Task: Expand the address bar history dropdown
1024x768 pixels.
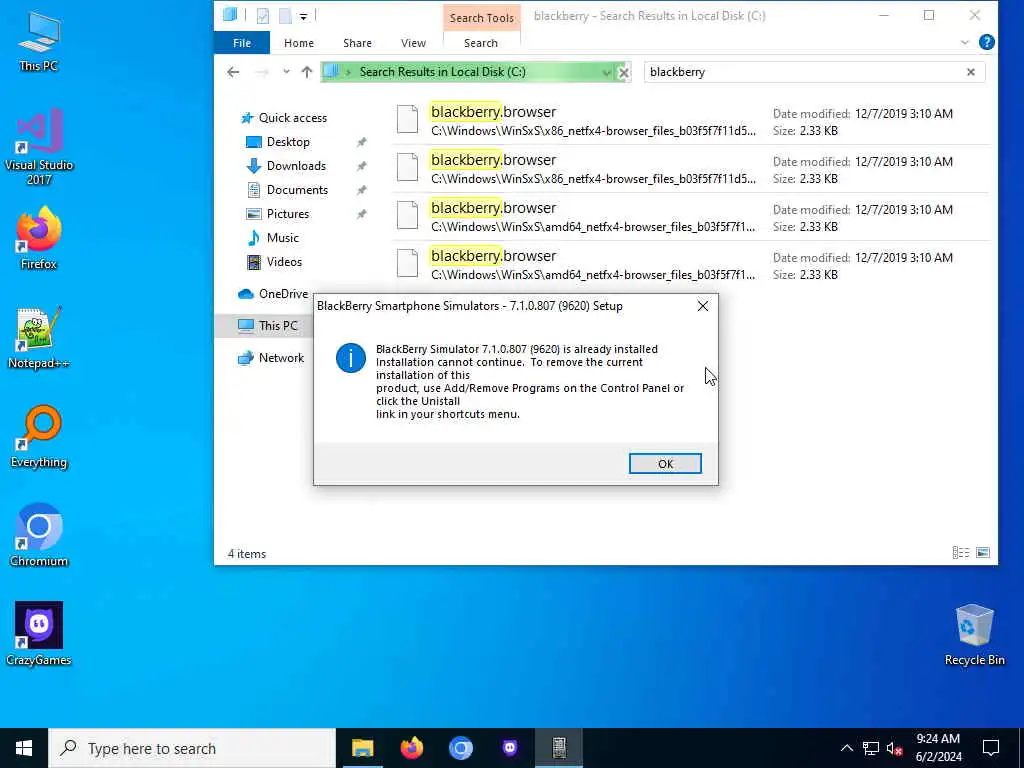Action: [x=607, y=72]
